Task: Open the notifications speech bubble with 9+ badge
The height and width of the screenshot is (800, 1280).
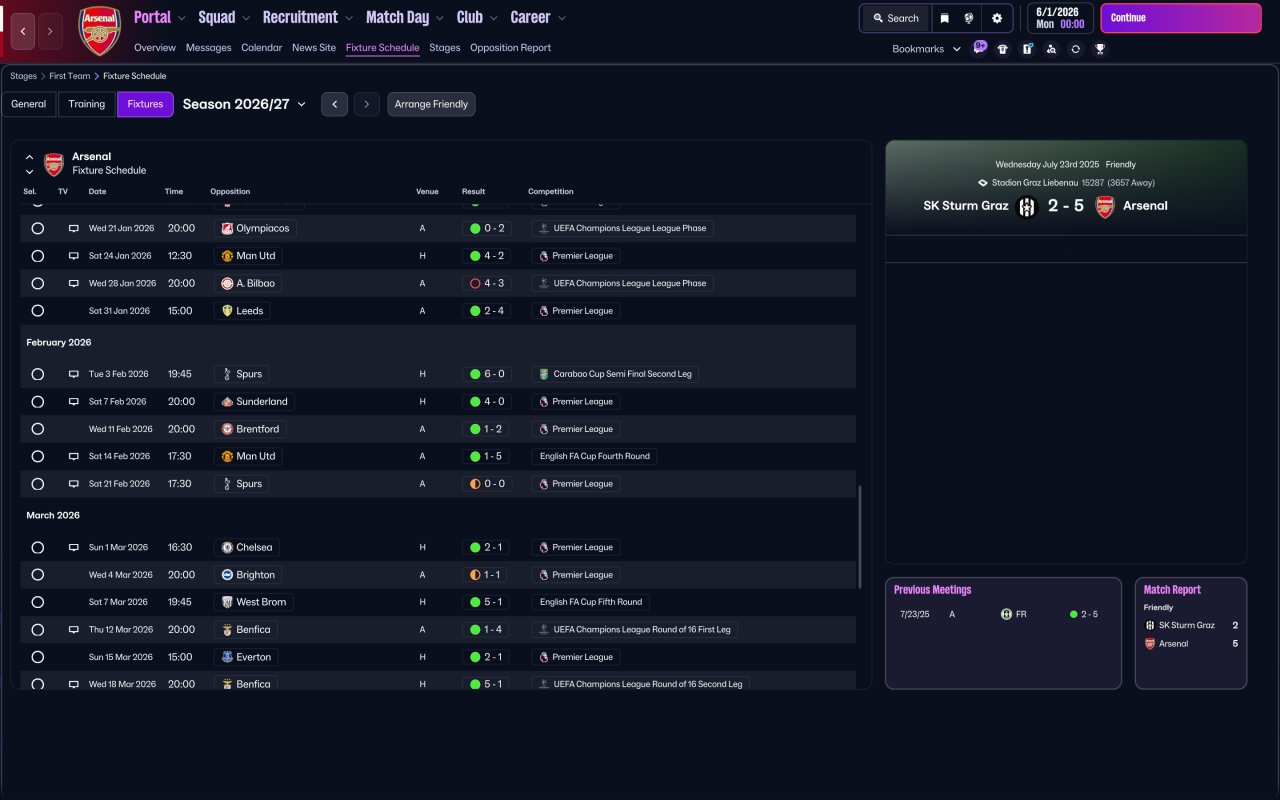Action: (x=979, y=48)
